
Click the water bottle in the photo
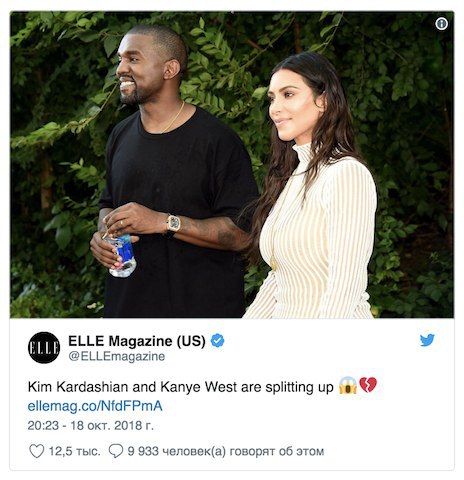click(x=122, y=256)
